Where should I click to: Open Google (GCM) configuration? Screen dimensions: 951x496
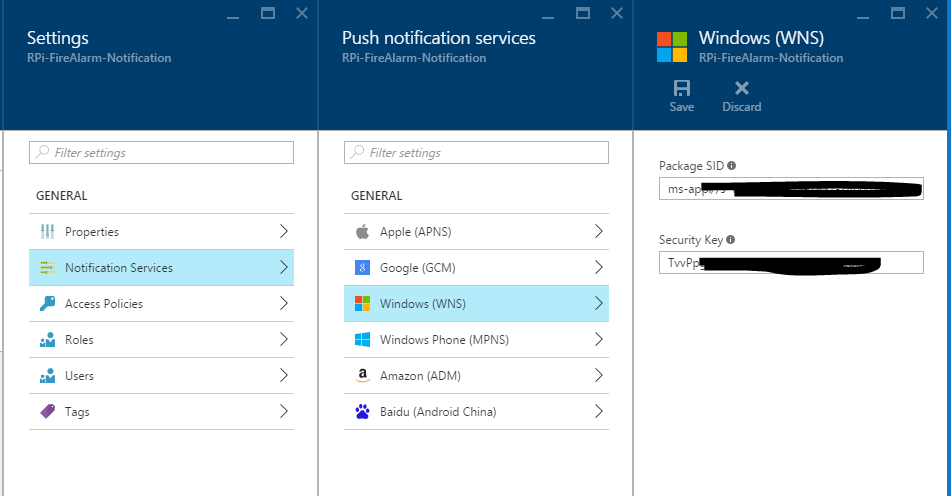476,267
